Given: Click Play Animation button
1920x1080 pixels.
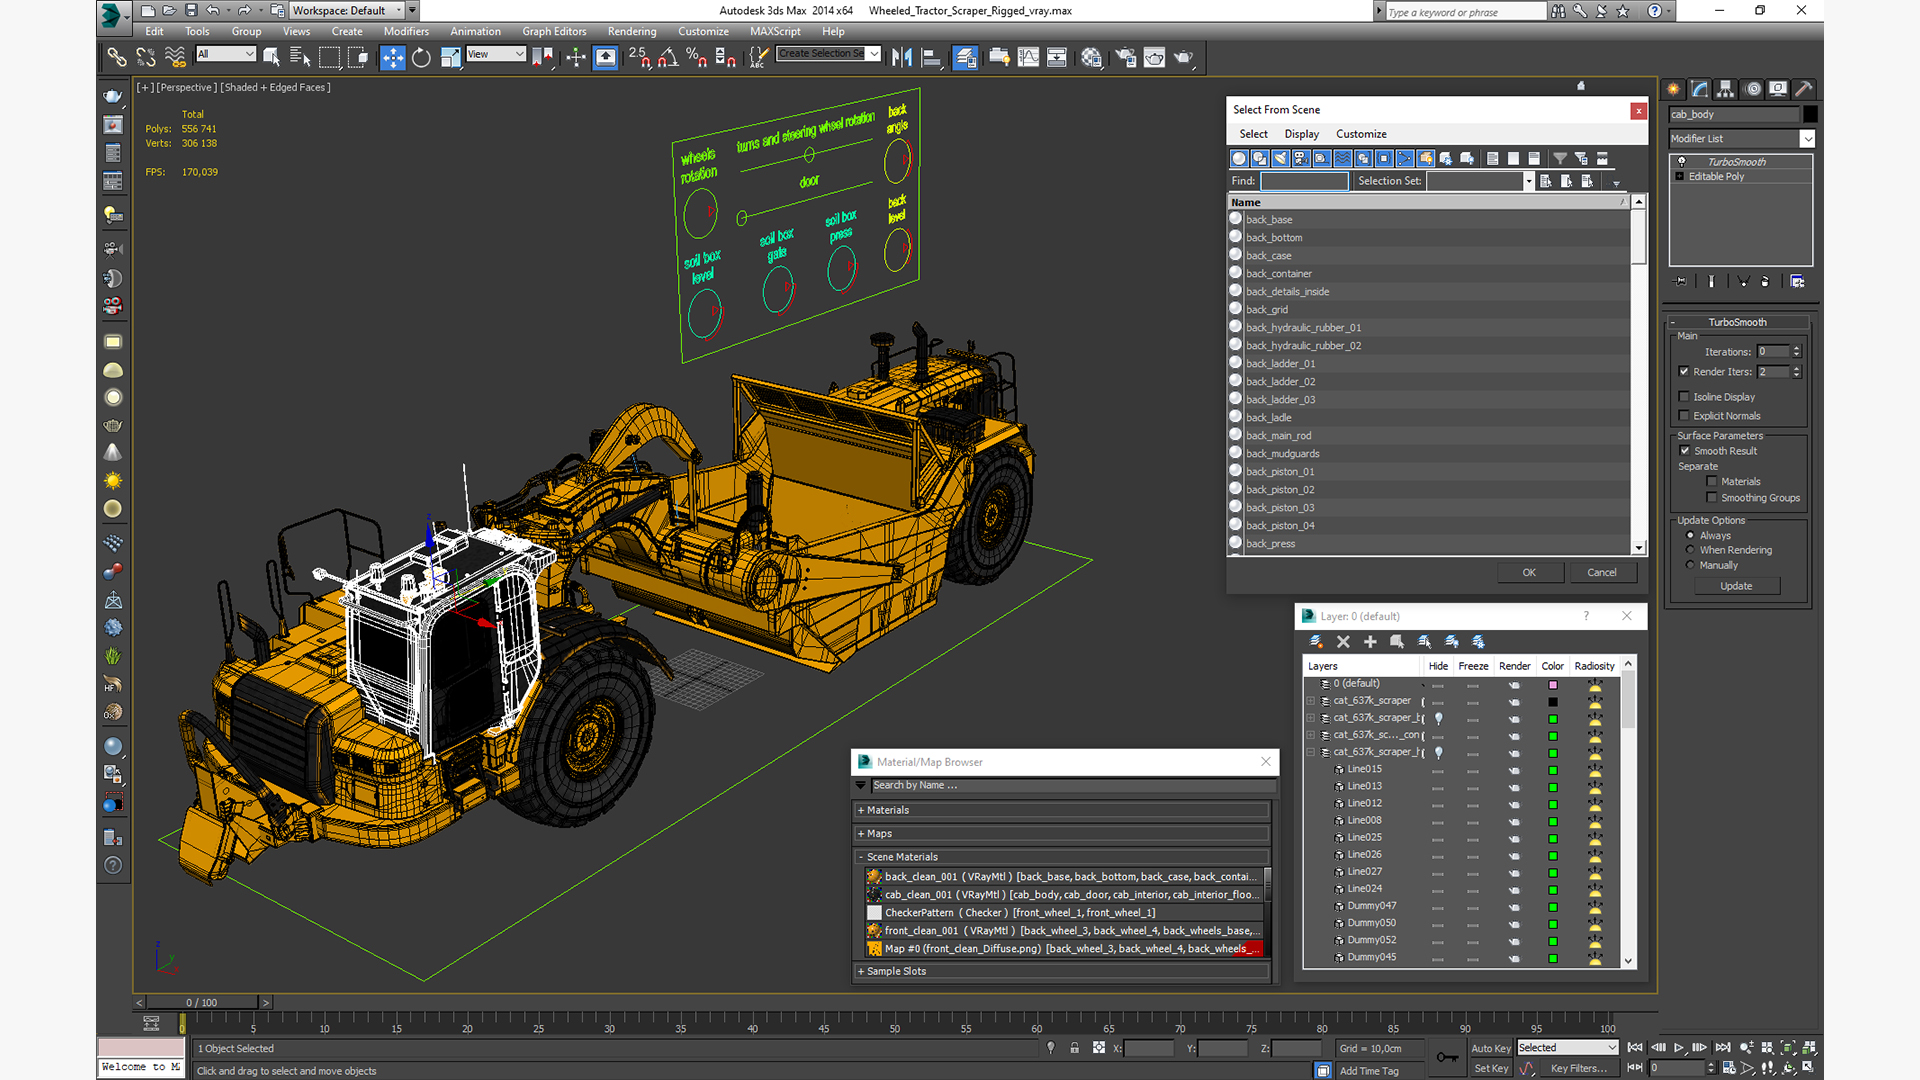Looking at the screenshot, I should [x=1679, y=1048].
